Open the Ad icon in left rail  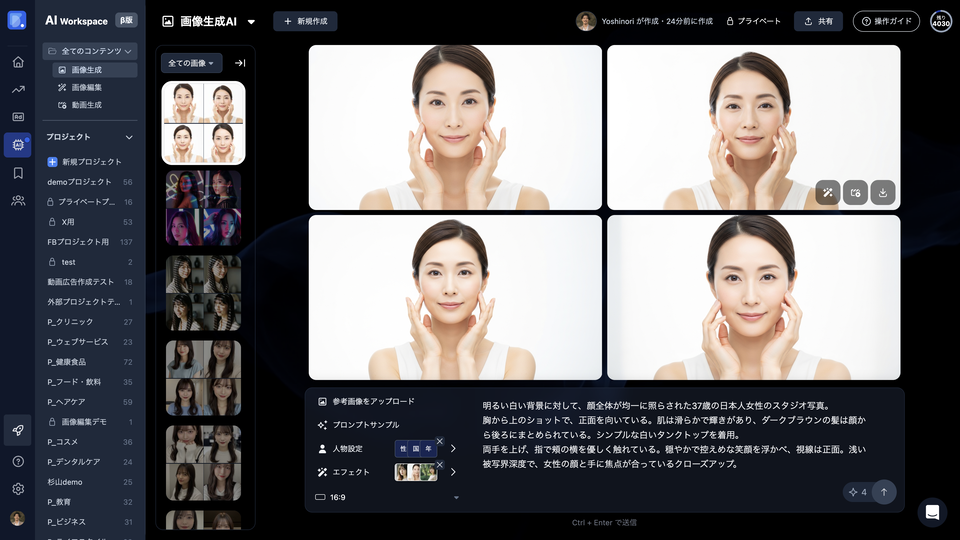(x=18, y=117)
